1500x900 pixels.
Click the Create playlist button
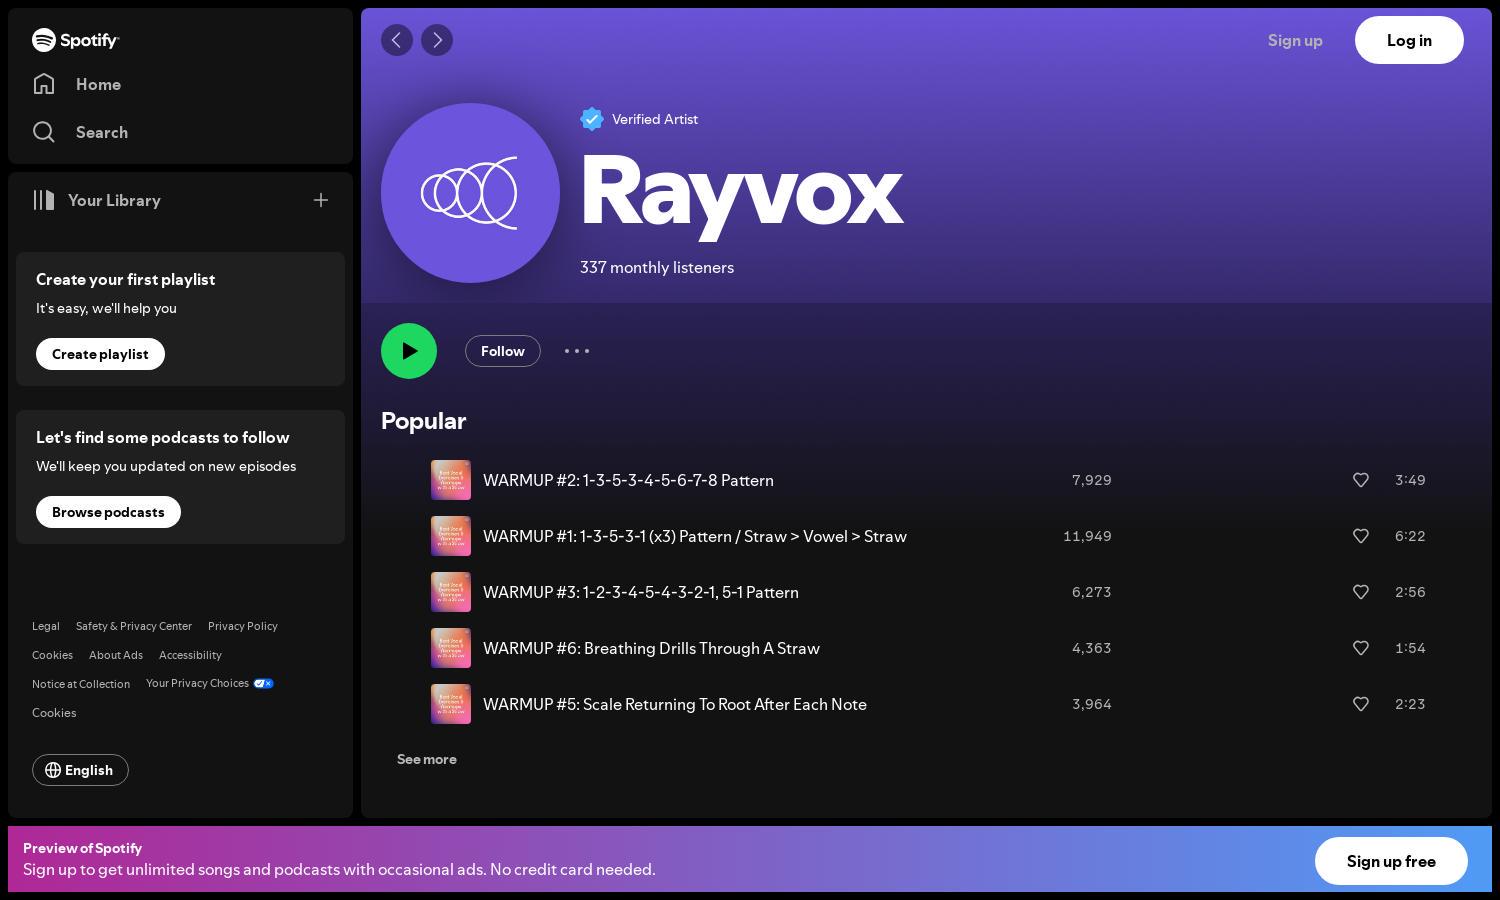[100, 354]
